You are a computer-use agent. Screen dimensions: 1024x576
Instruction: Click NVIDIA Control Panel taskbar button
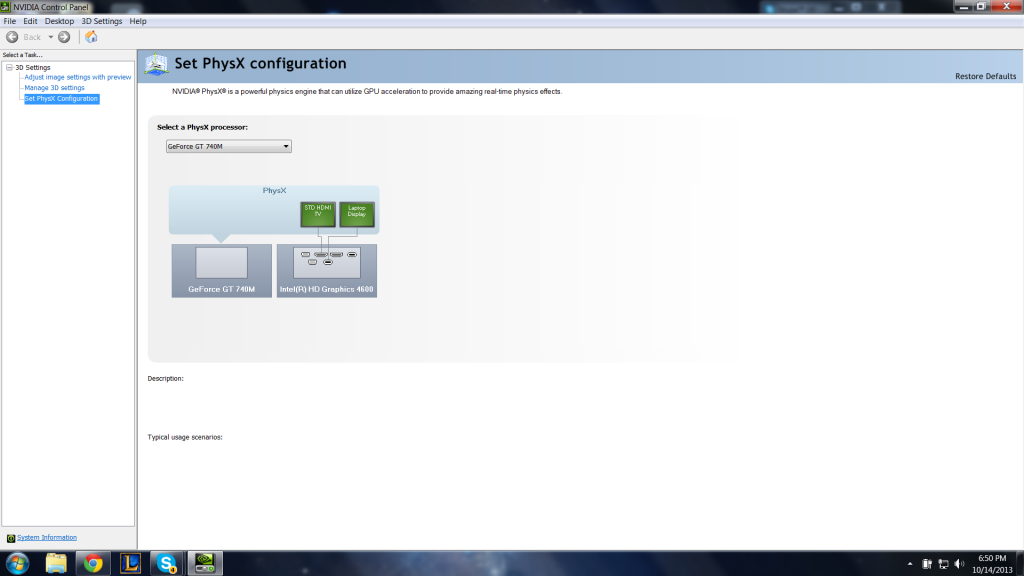[205, 563]
